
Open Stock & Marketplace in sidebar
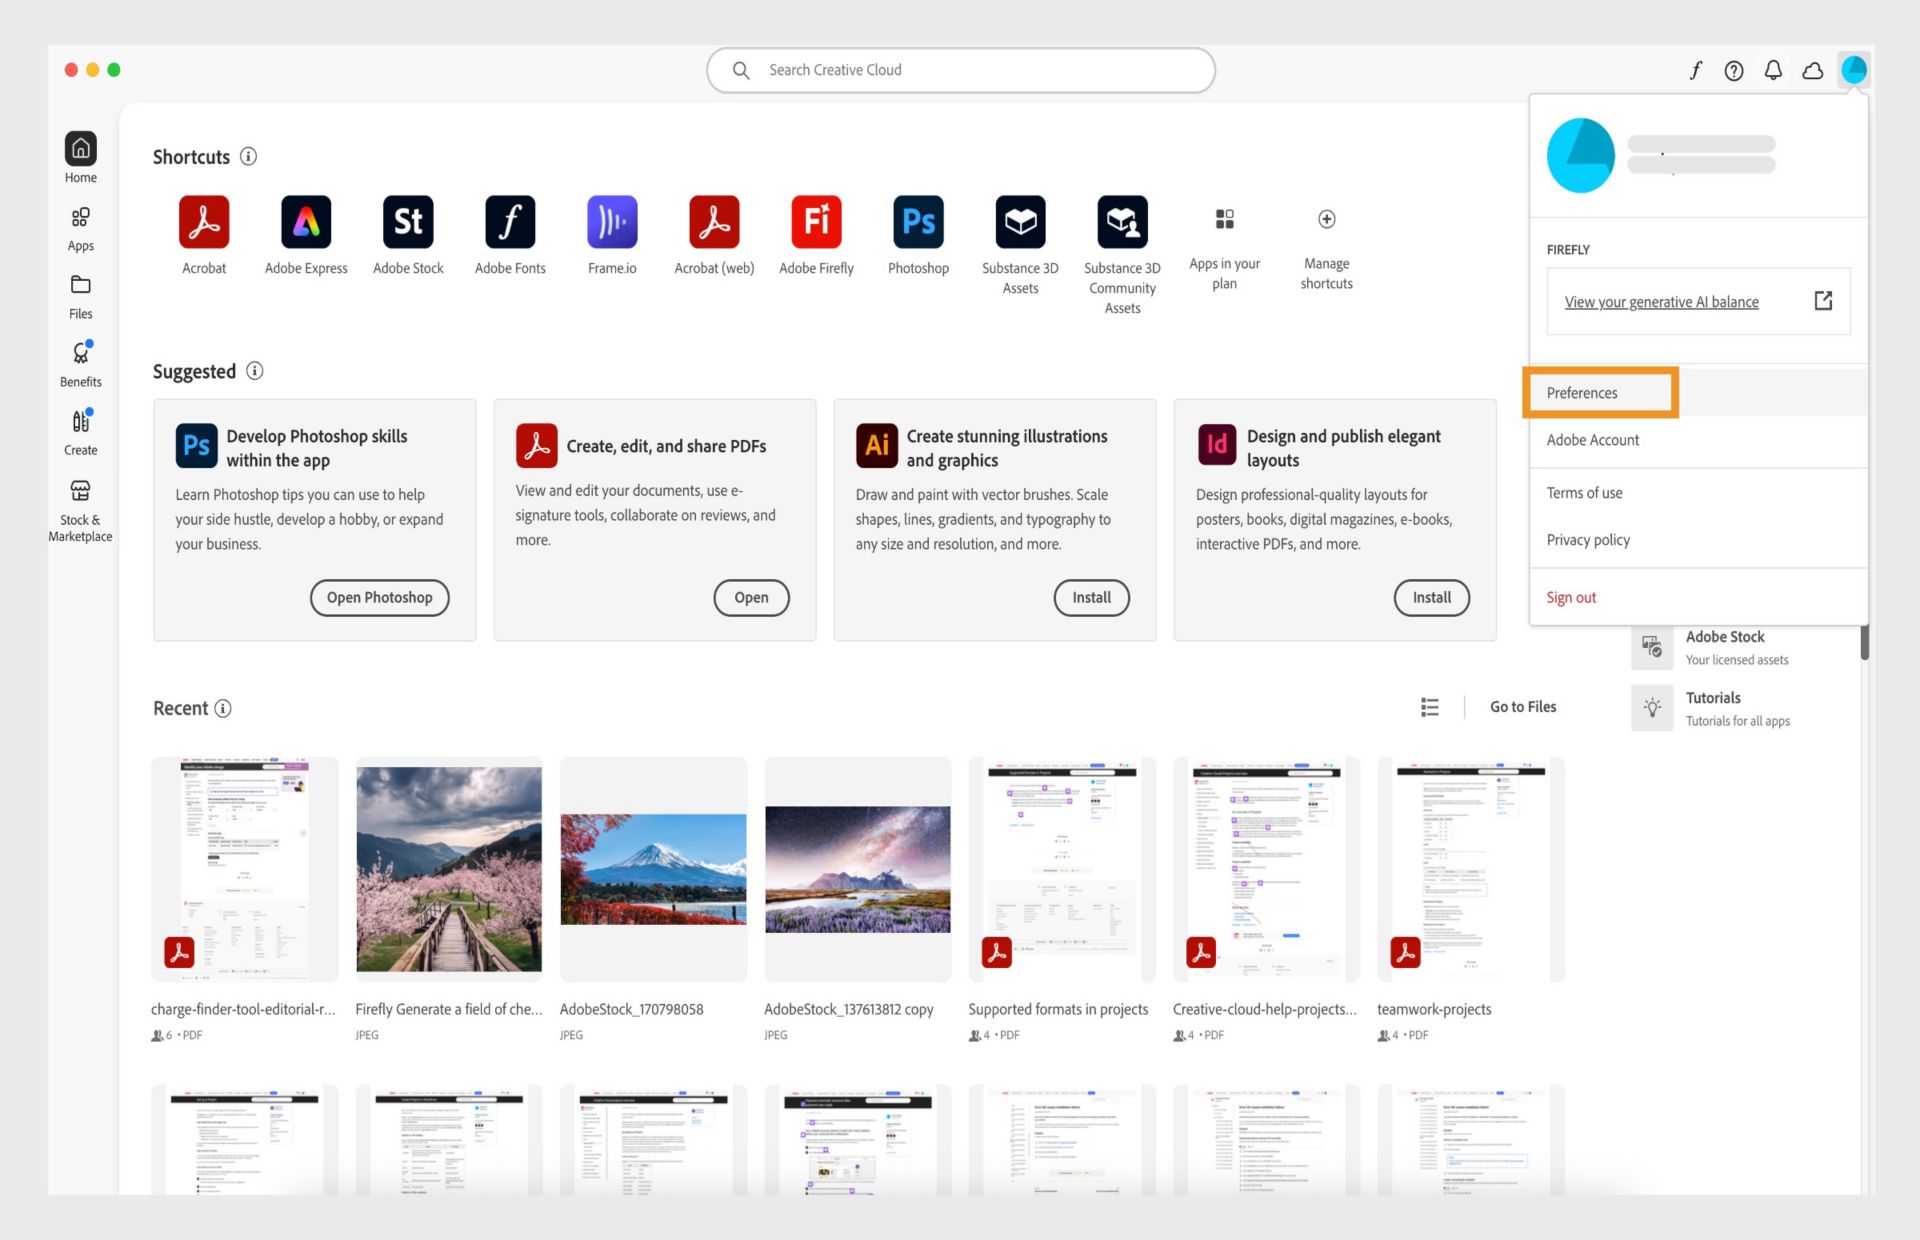[80, 508]
